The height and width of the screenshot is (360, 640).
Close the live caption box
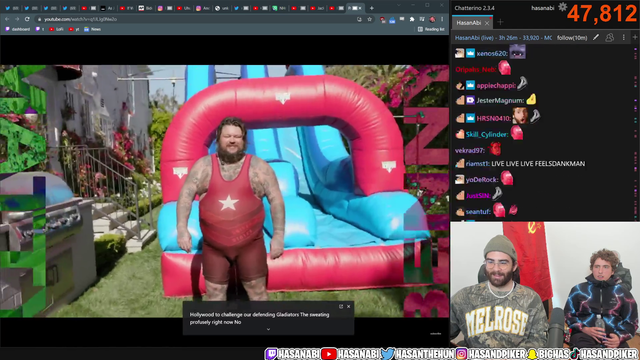coord(349,307)
